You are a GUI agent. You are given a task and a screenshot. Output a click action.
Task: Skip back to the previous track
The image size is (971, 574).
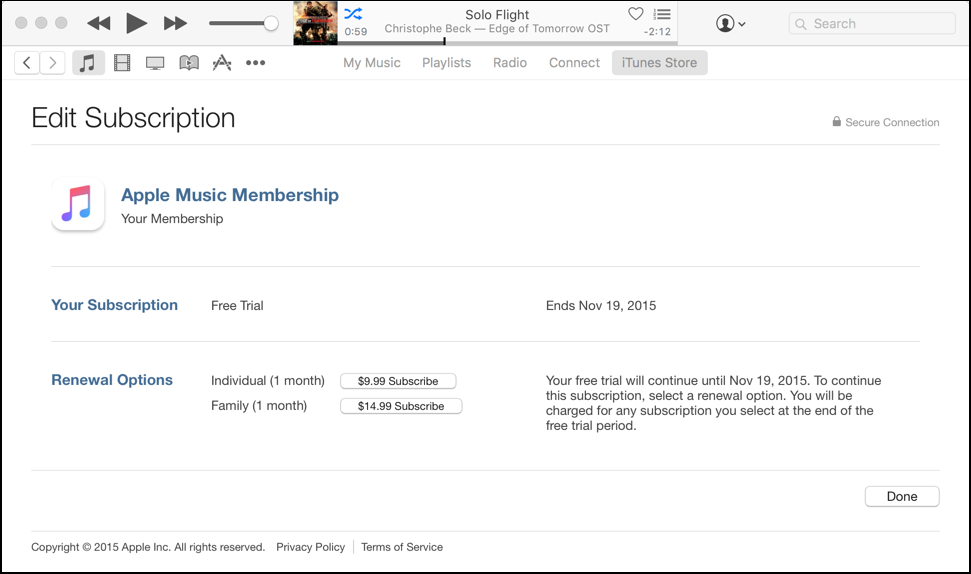[98, 24]
